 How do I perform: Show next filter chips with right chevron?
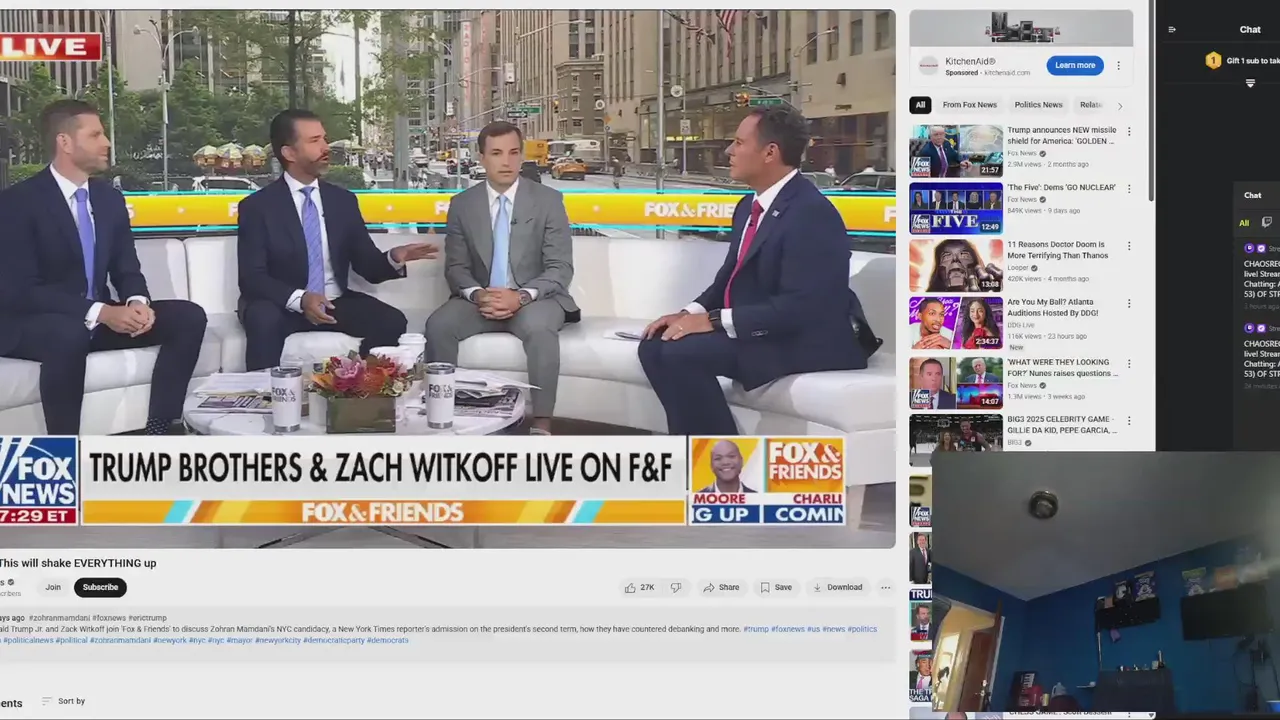1120,106
